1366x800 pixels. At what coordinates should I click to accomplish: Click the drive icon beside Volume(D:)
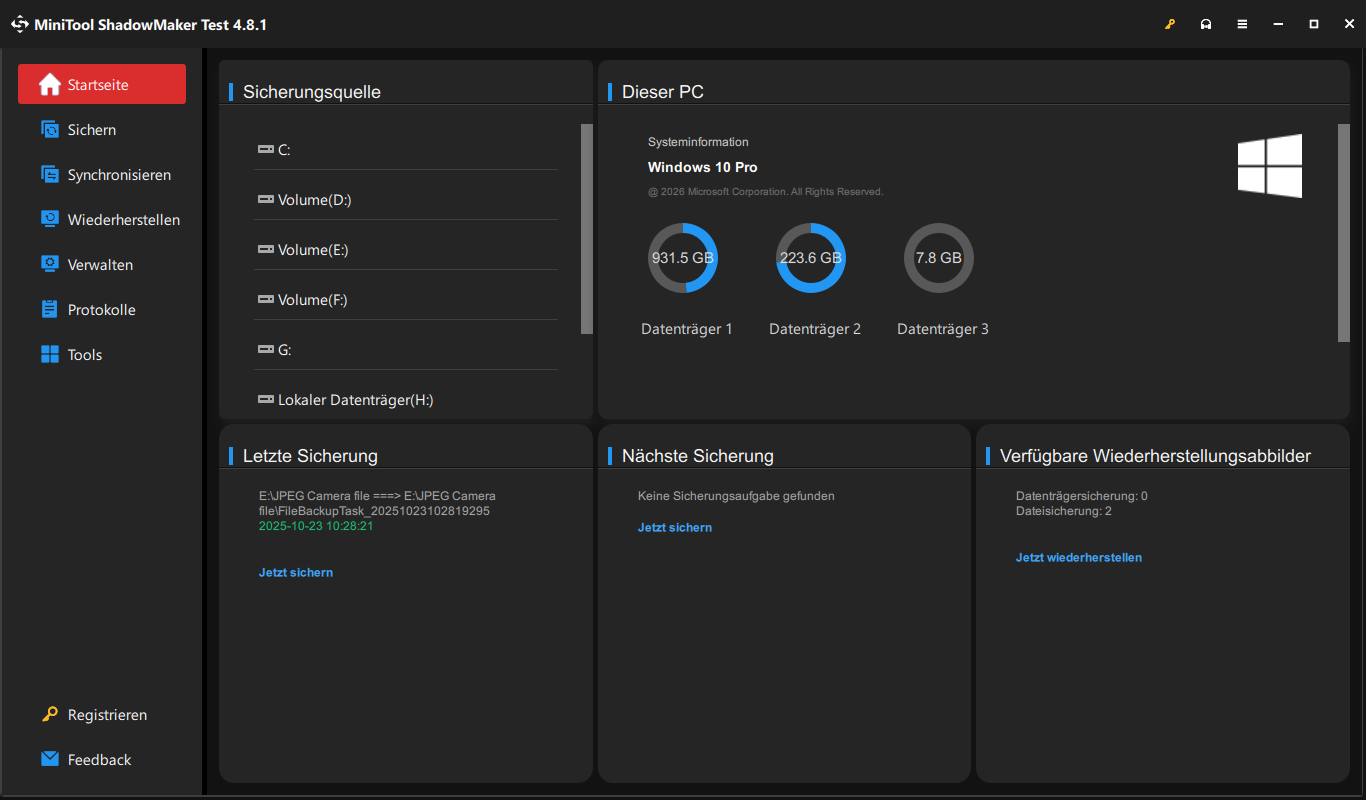pos(265,199)
